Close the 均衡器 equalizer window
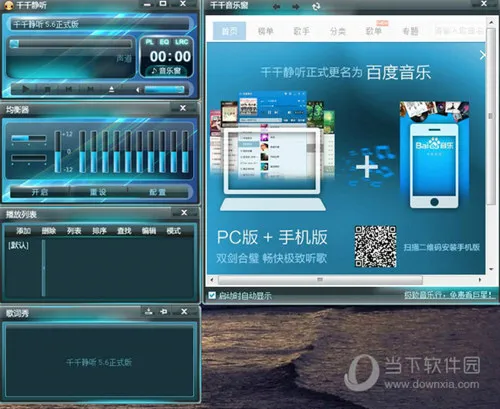500x409 pixels. pyautogui.click(x=183, y=108)
